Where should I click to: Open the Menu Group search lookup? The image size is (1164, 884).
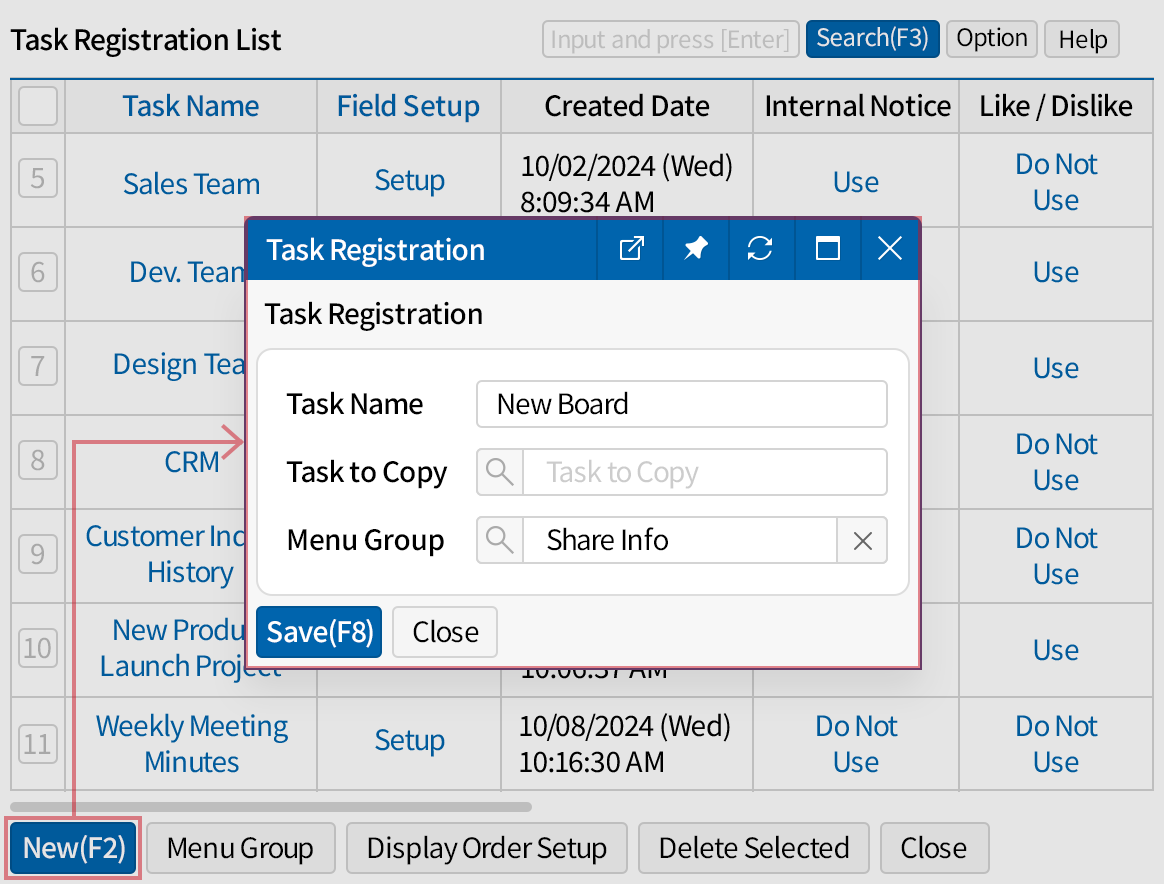[499, 540]
